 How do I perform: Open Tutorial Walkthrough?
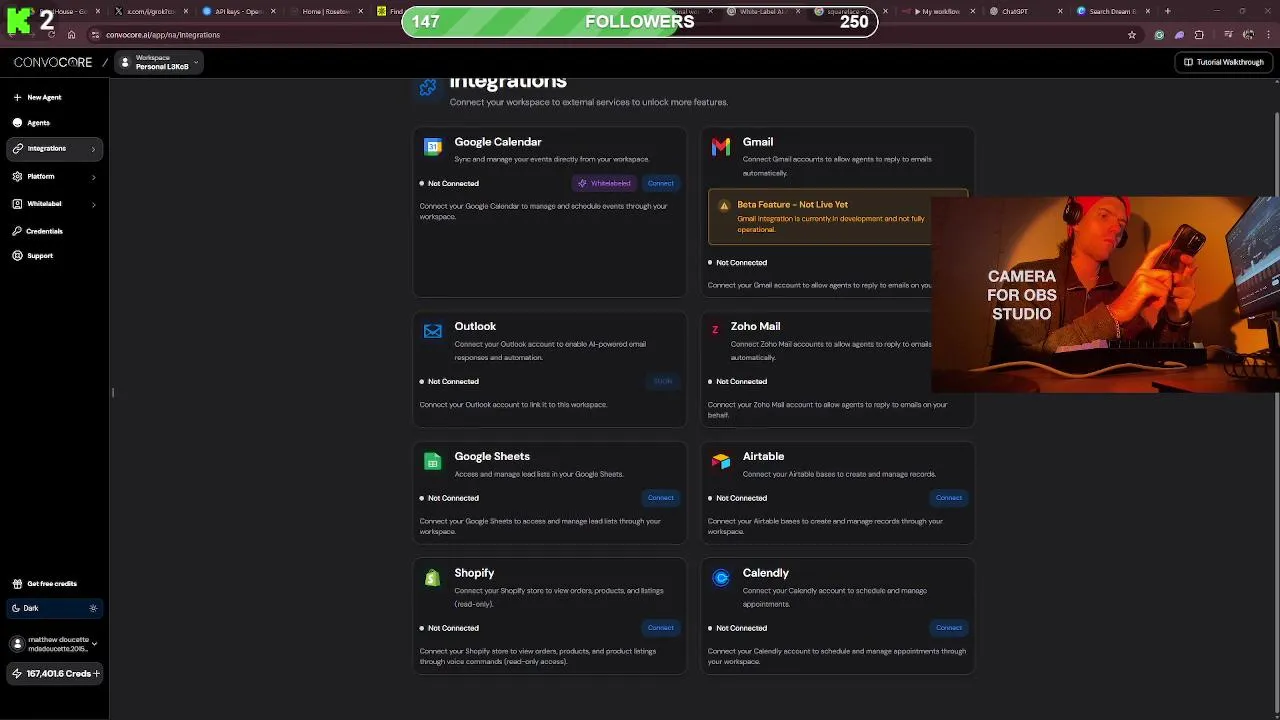pyautogui.click(x=1223, y=62)
